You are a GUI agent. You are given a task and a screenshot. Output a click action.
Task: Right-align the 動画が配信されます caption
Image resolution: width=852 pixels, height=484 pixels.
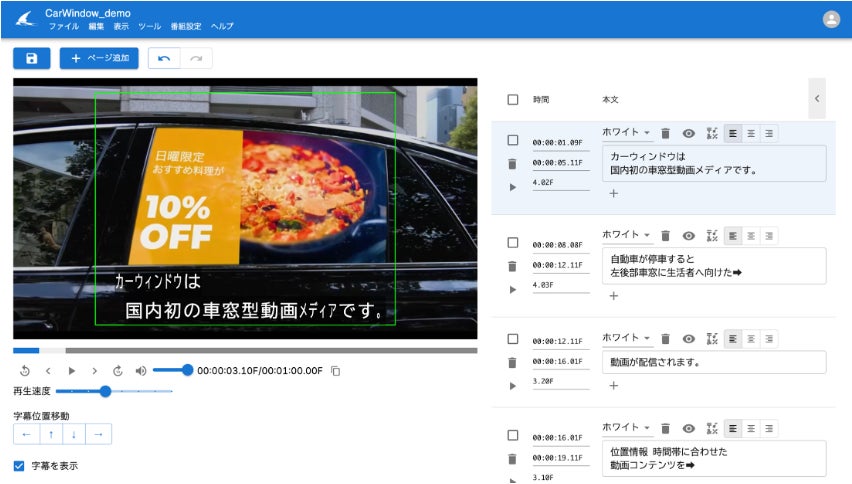769,339
